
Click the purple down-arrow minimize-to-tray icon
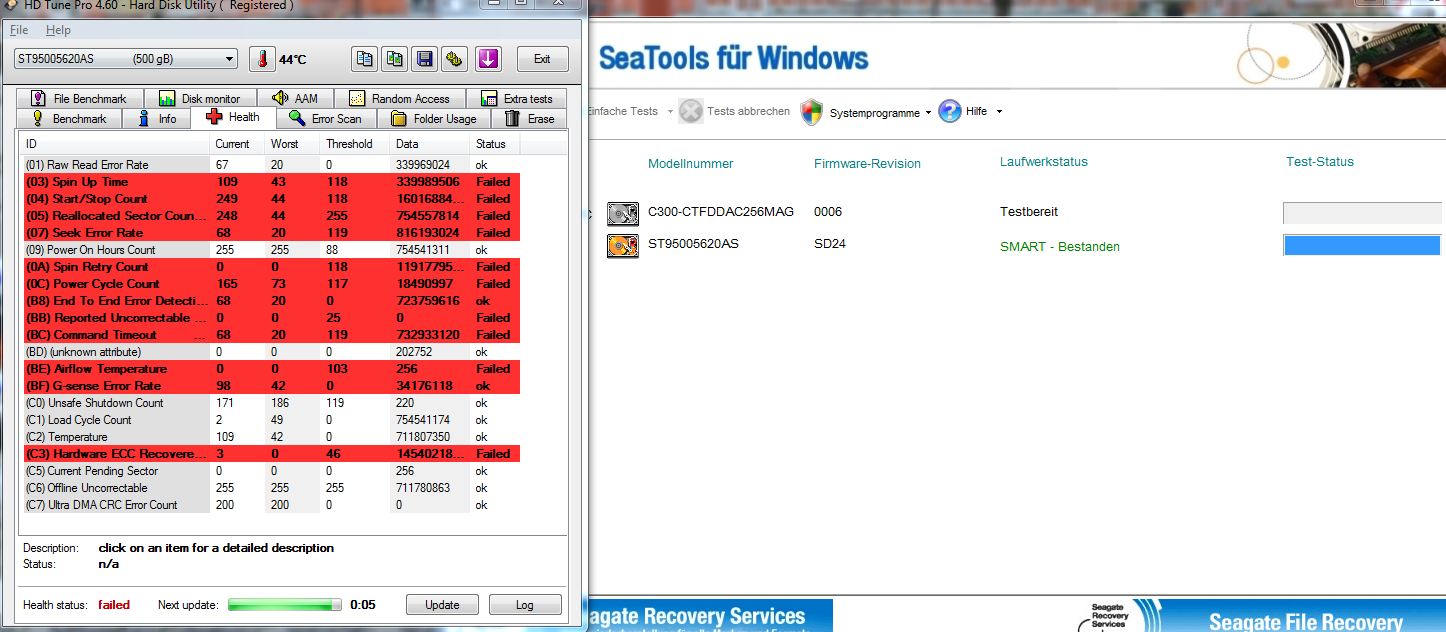coord(488,59)
